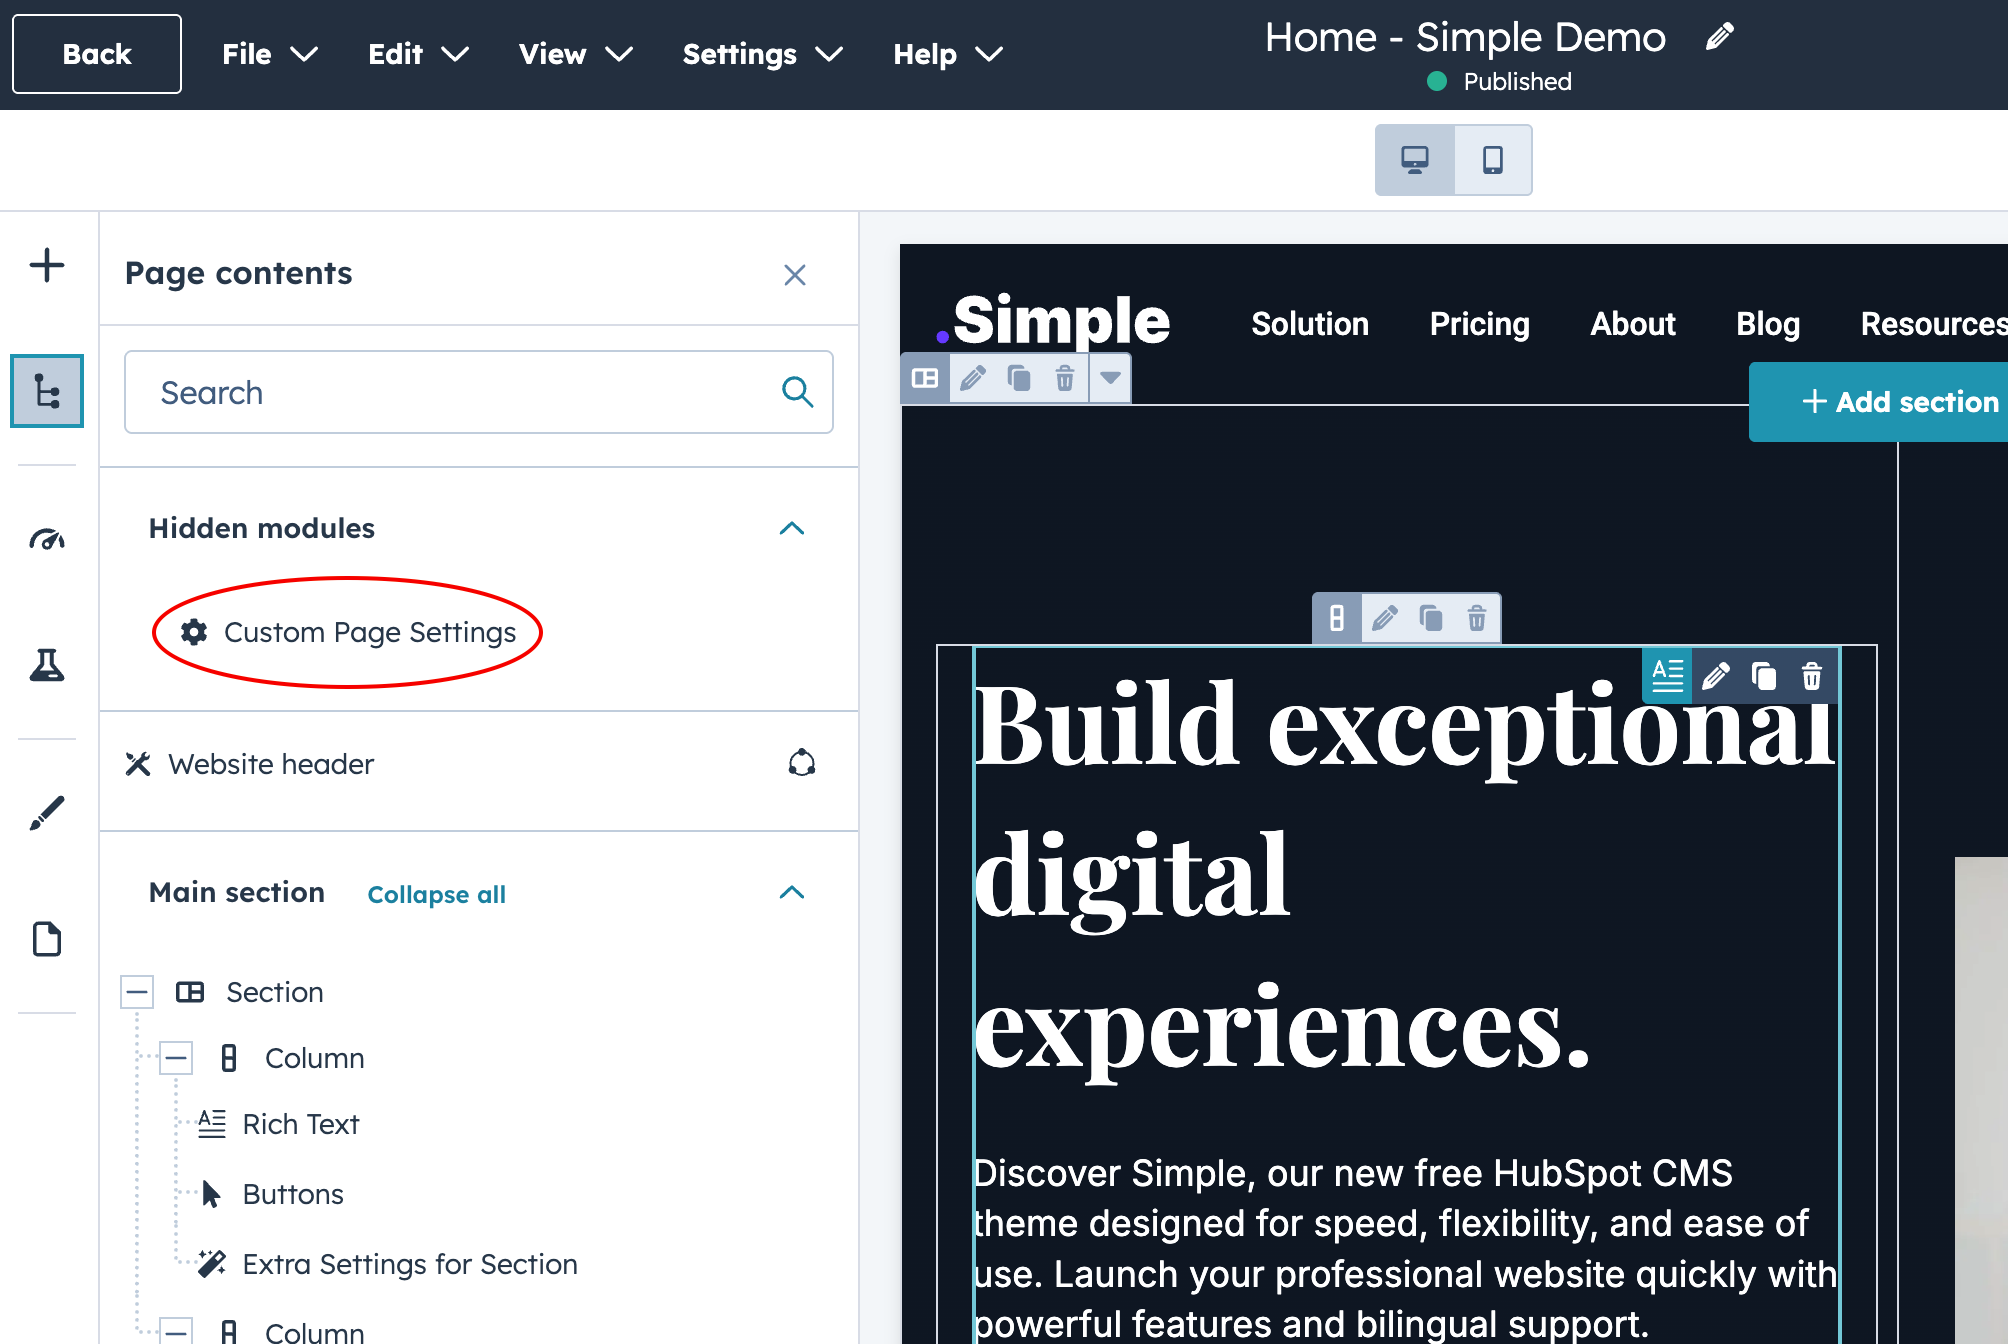Image resolution: width=2008 pixels, height=1344 pixels.
Task: Edit the Rich Text module with pencil icon
Action: [1717, 676]
